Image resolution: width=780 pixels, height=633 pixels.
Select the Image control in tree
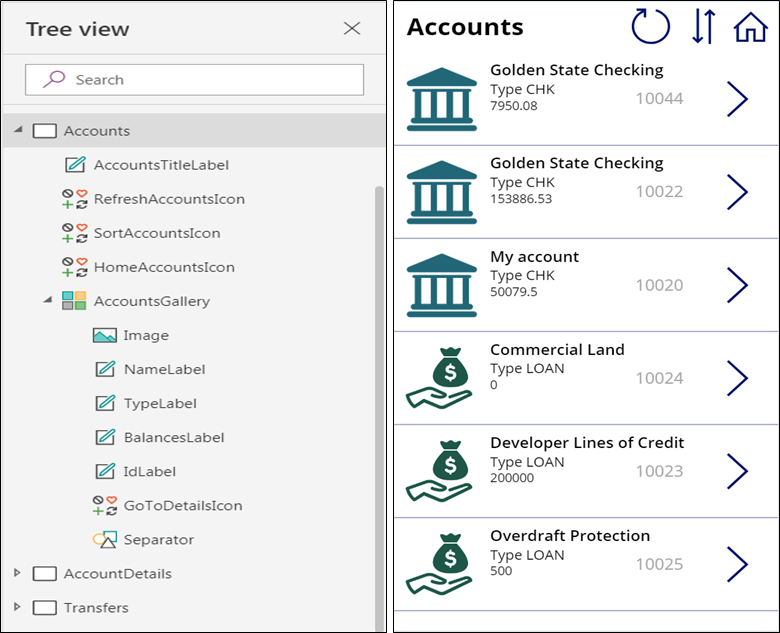[x=146, y=335]
